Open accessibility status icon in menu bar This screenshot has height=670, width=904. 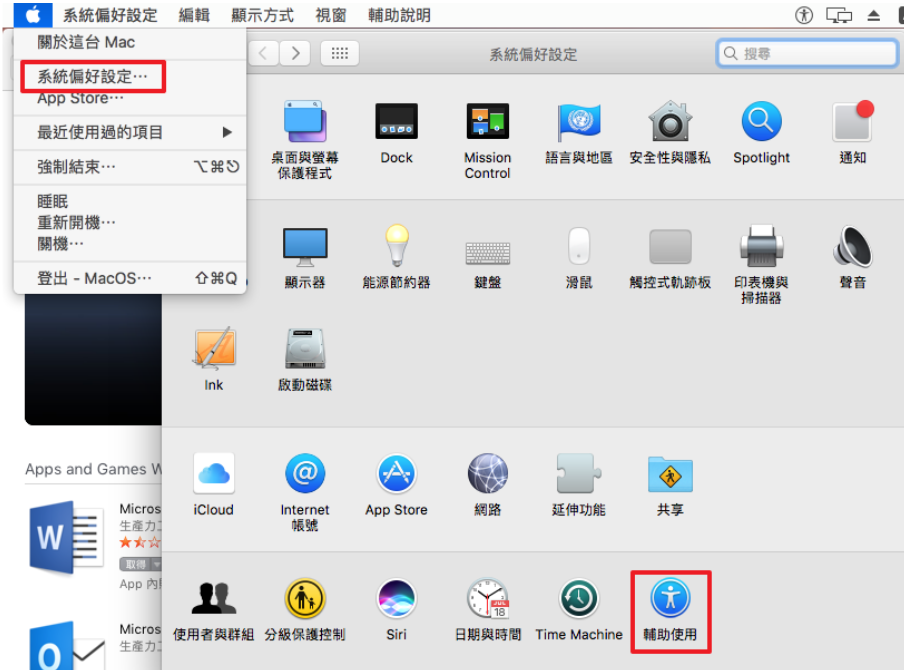804,15
